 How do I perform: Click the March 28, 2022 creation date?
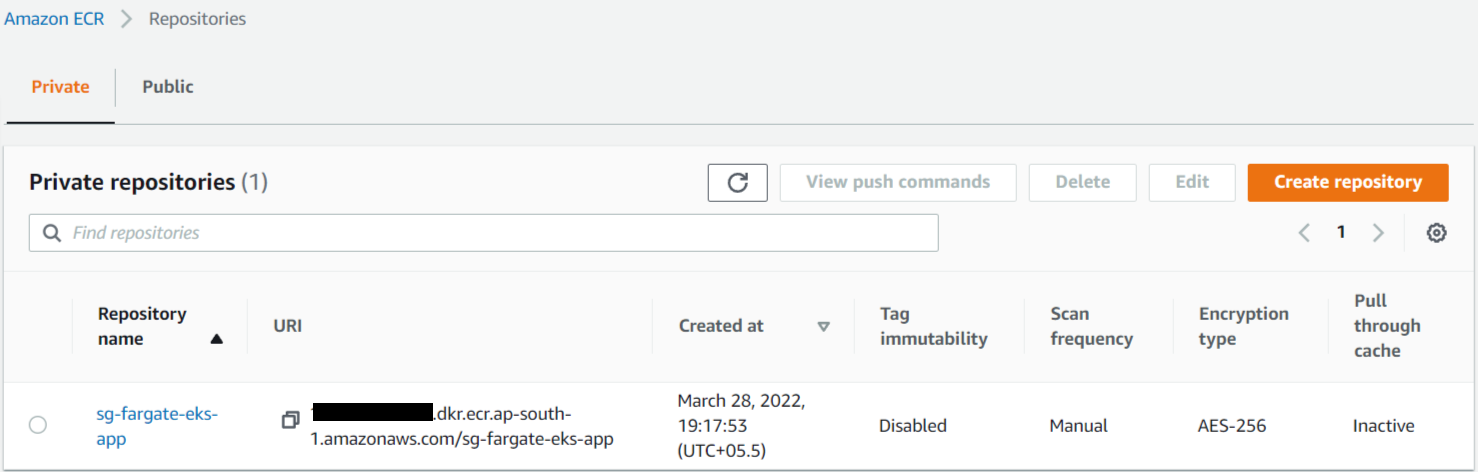[741, 426]
